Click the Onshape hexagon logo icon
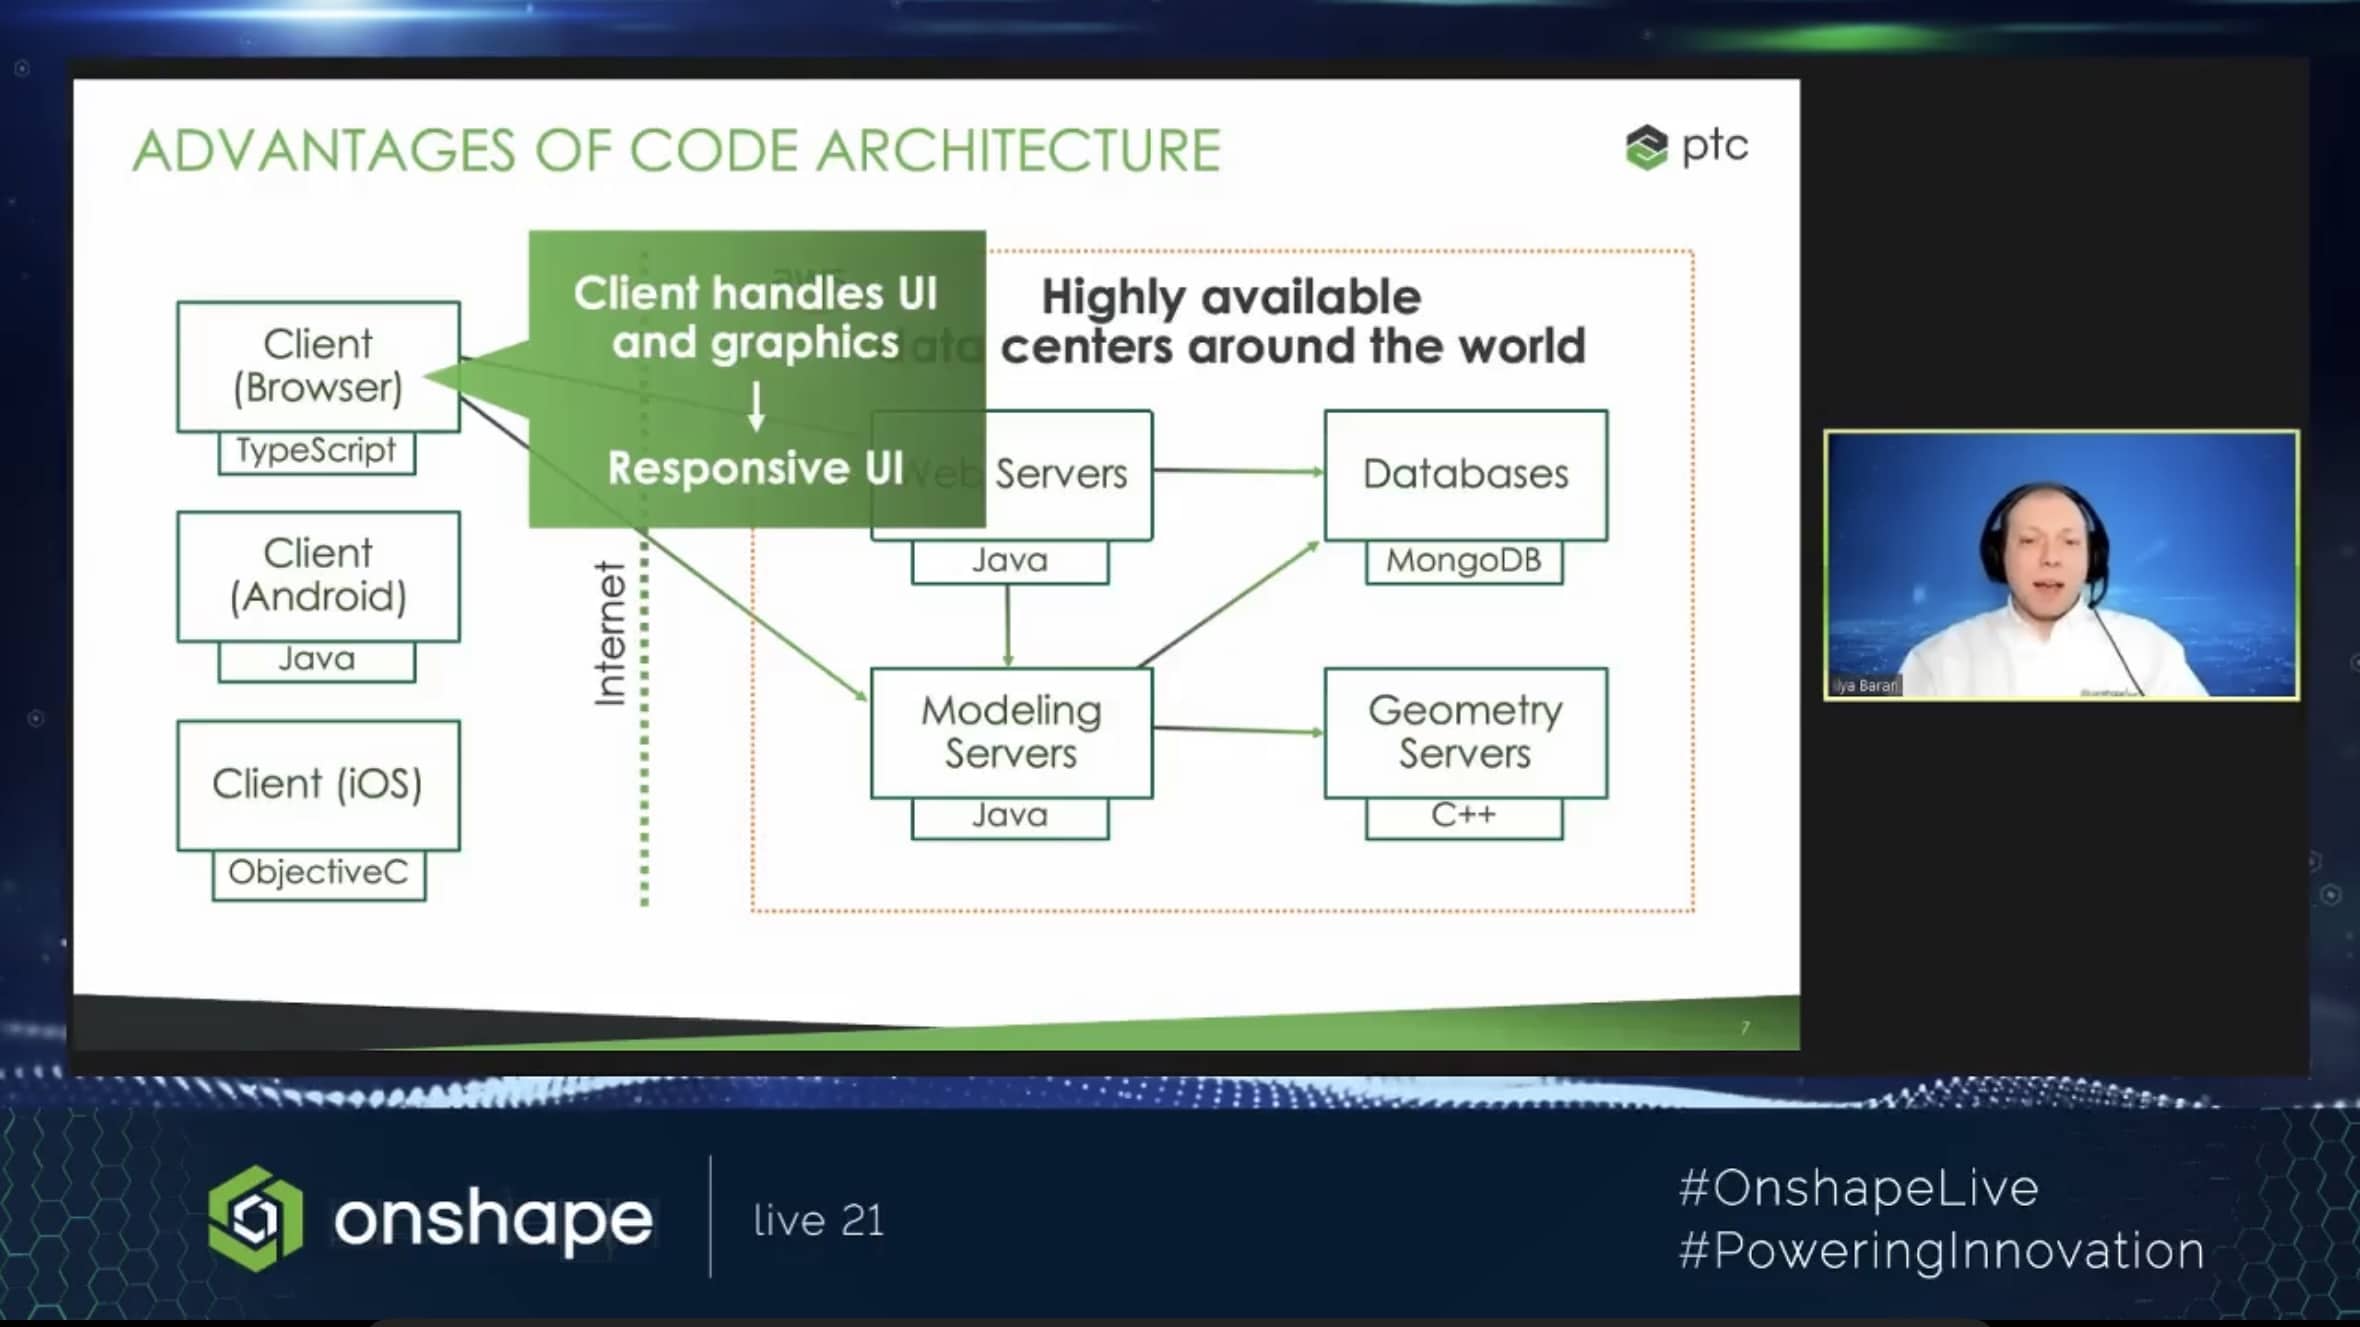2360x1327 pixels. tap(255, 1218)
